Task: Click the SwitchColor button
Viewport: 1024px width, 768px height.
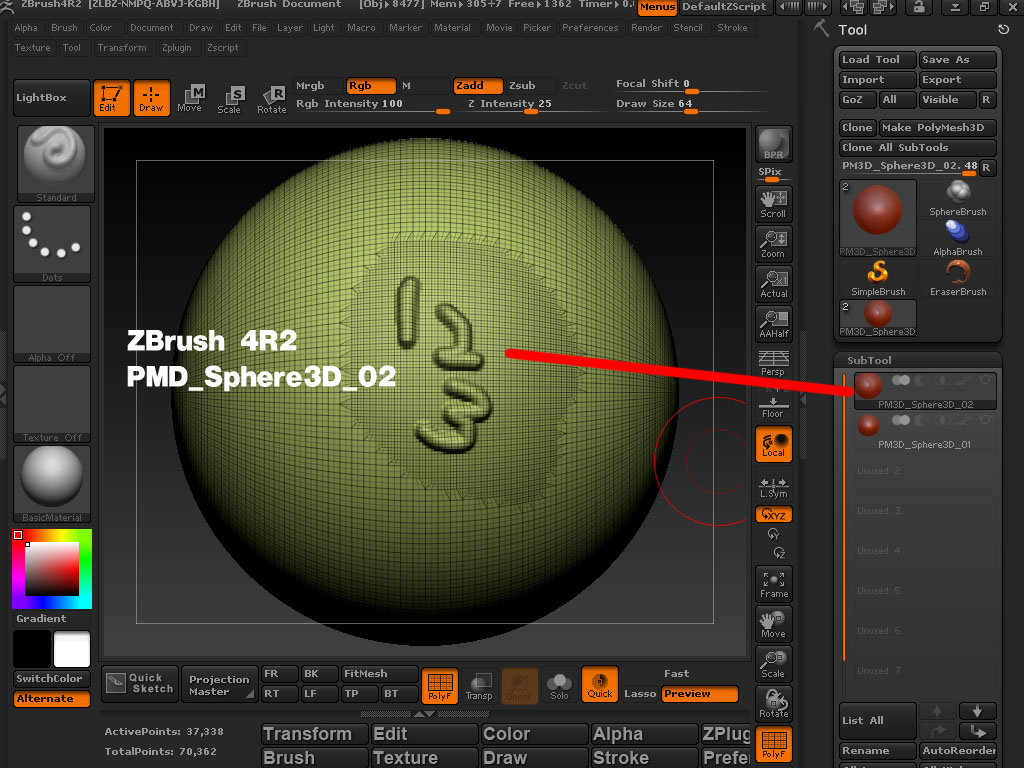Action: click(x=52, y=679)
